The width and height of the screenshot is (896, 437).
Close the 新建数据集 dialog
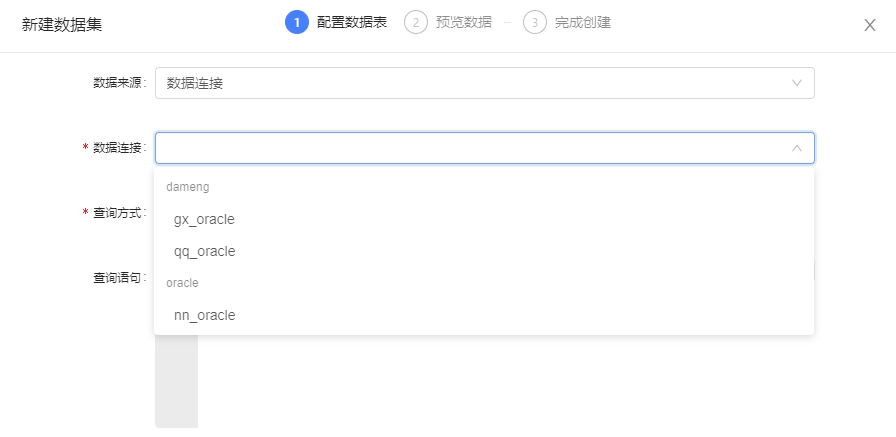870,25
